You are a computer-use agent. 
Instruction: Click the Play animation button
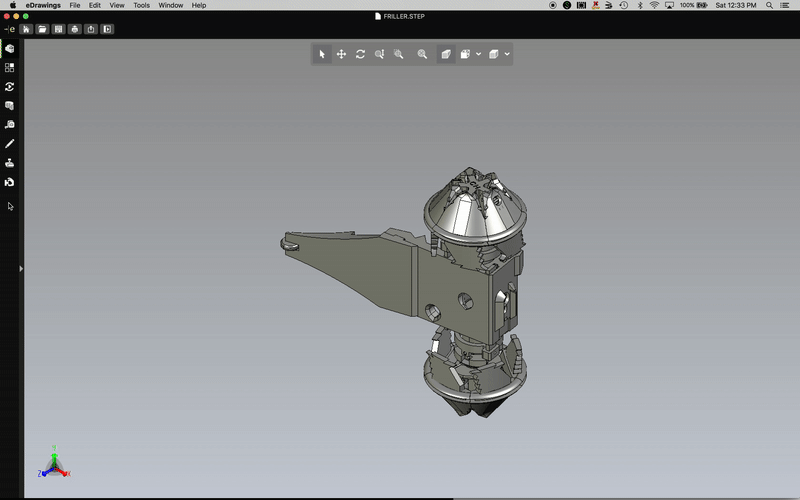107,29
